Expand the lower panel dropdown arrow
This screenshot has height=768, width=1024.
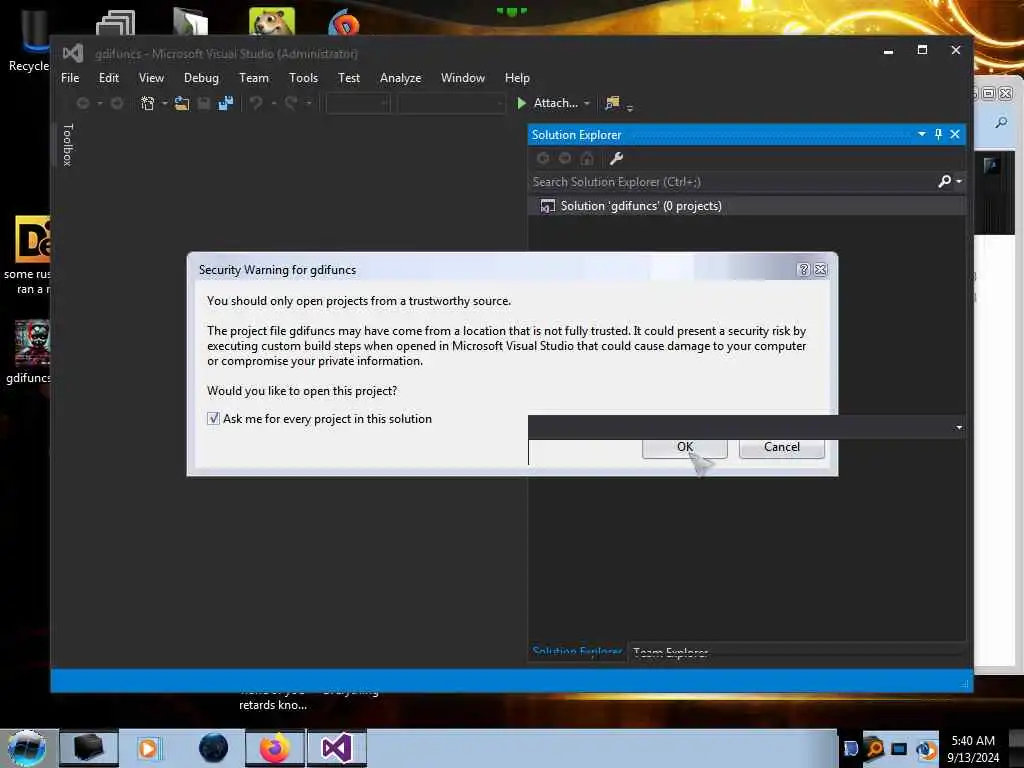pyautogui.click(x=959, y=427)
